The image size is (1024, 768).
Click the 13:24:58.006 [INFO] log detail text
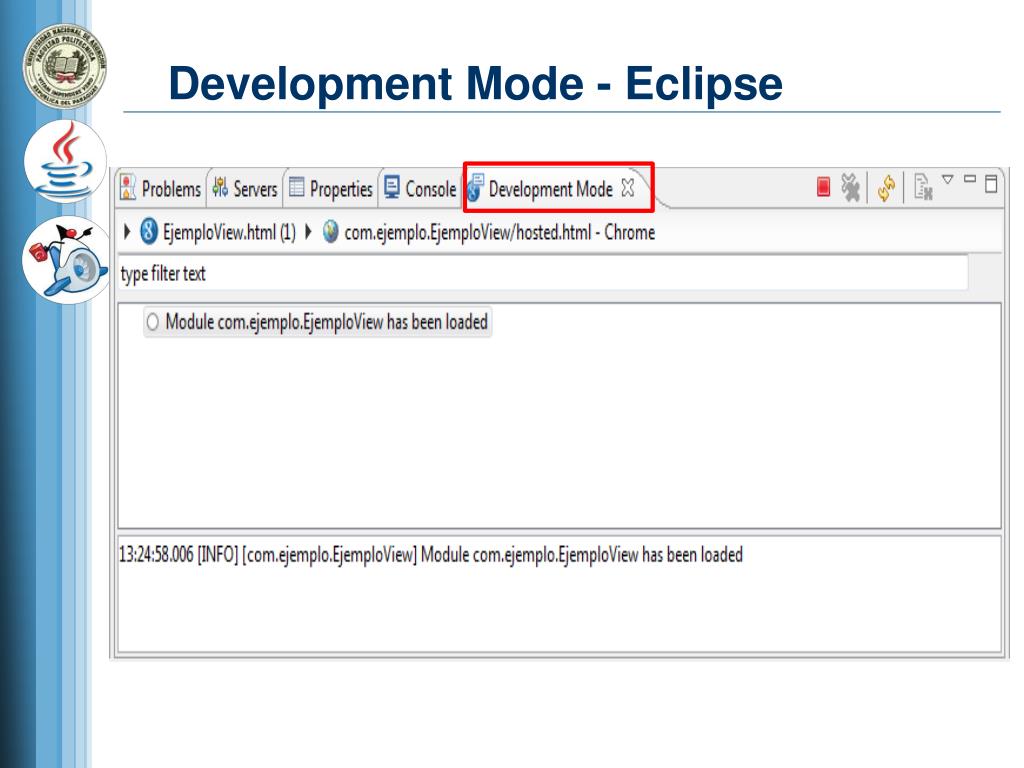pos(430,555)
